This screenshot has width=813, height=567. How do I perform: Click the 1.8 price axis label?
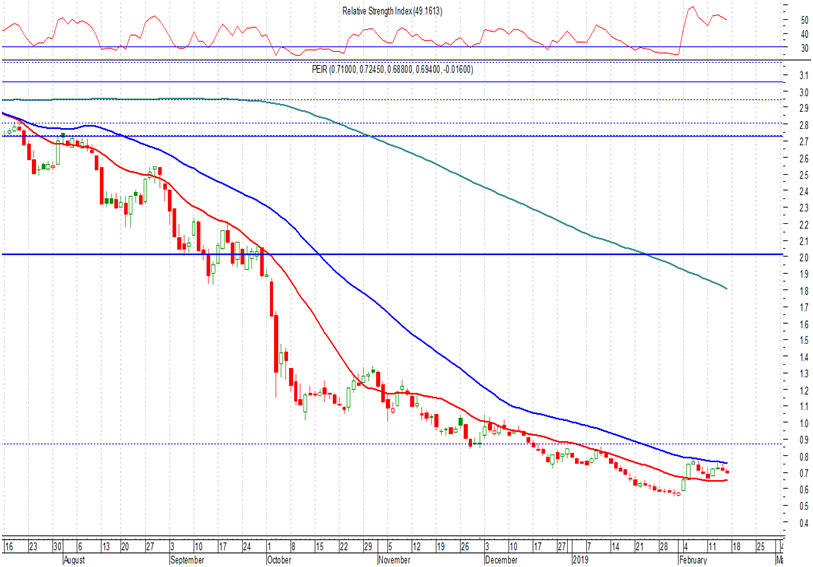(804, 291)
